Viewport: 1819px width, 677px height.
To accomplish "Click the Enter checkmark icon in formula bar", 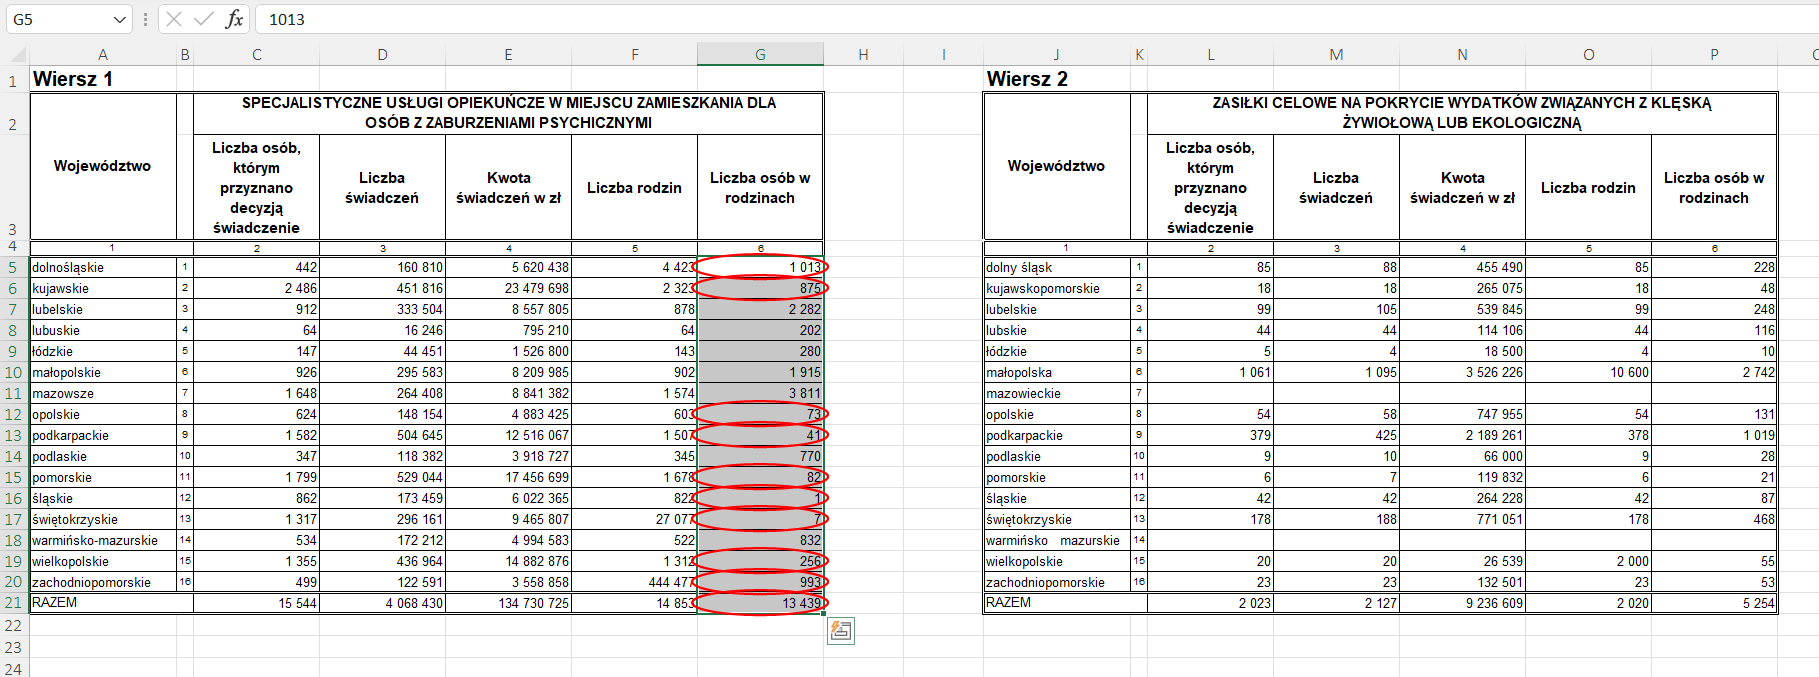I will [204, 19].
